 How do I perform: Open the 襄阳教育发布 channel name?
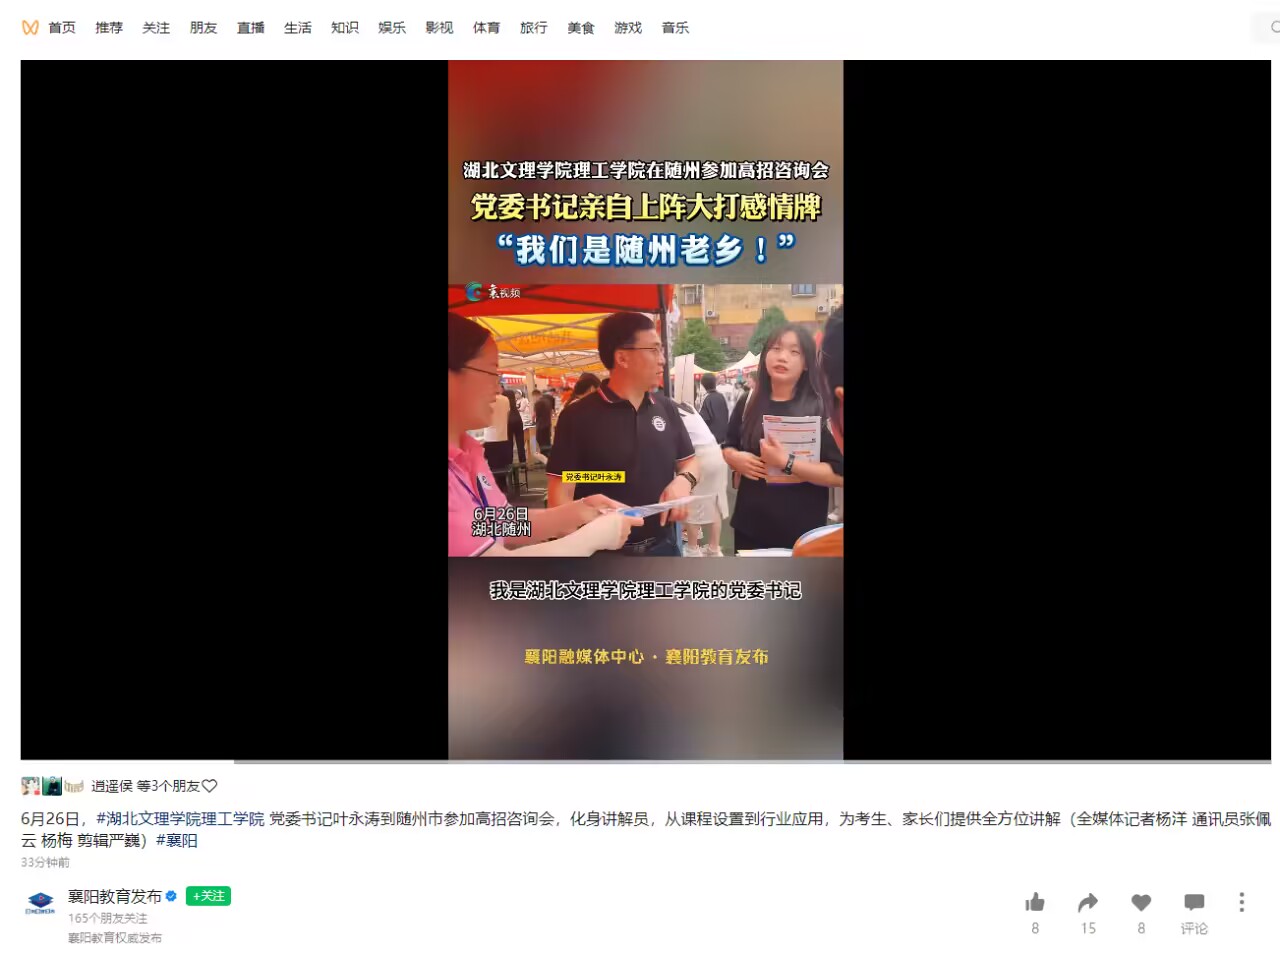114,897
